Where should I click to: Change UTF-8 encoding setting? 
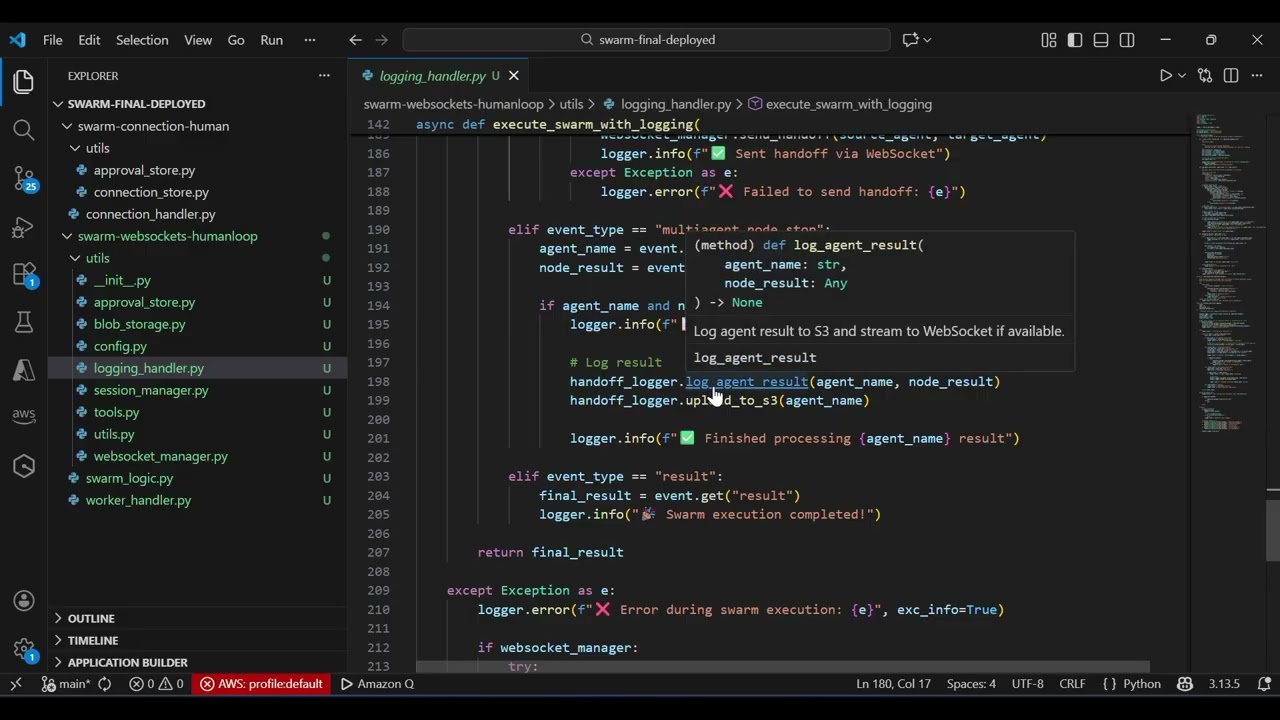1027,684
